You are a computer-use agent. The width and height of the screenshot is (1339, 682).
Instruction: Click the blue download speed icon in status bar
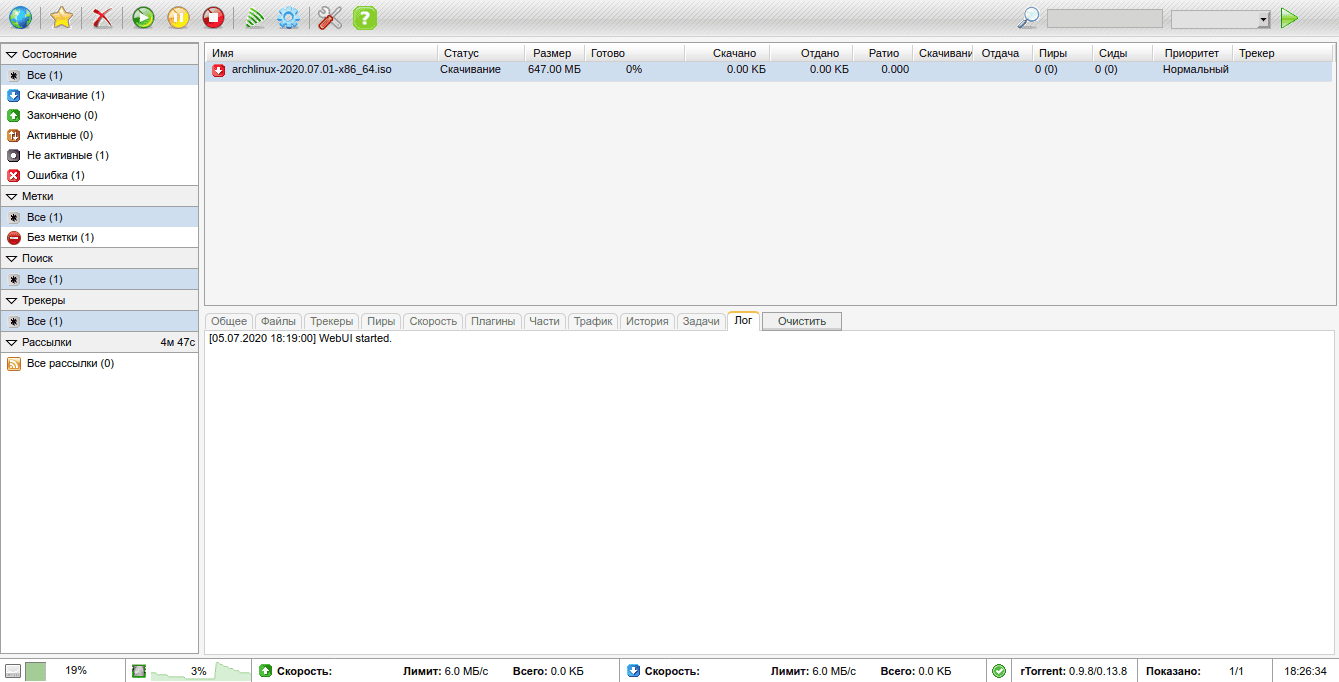click(633, 671)
